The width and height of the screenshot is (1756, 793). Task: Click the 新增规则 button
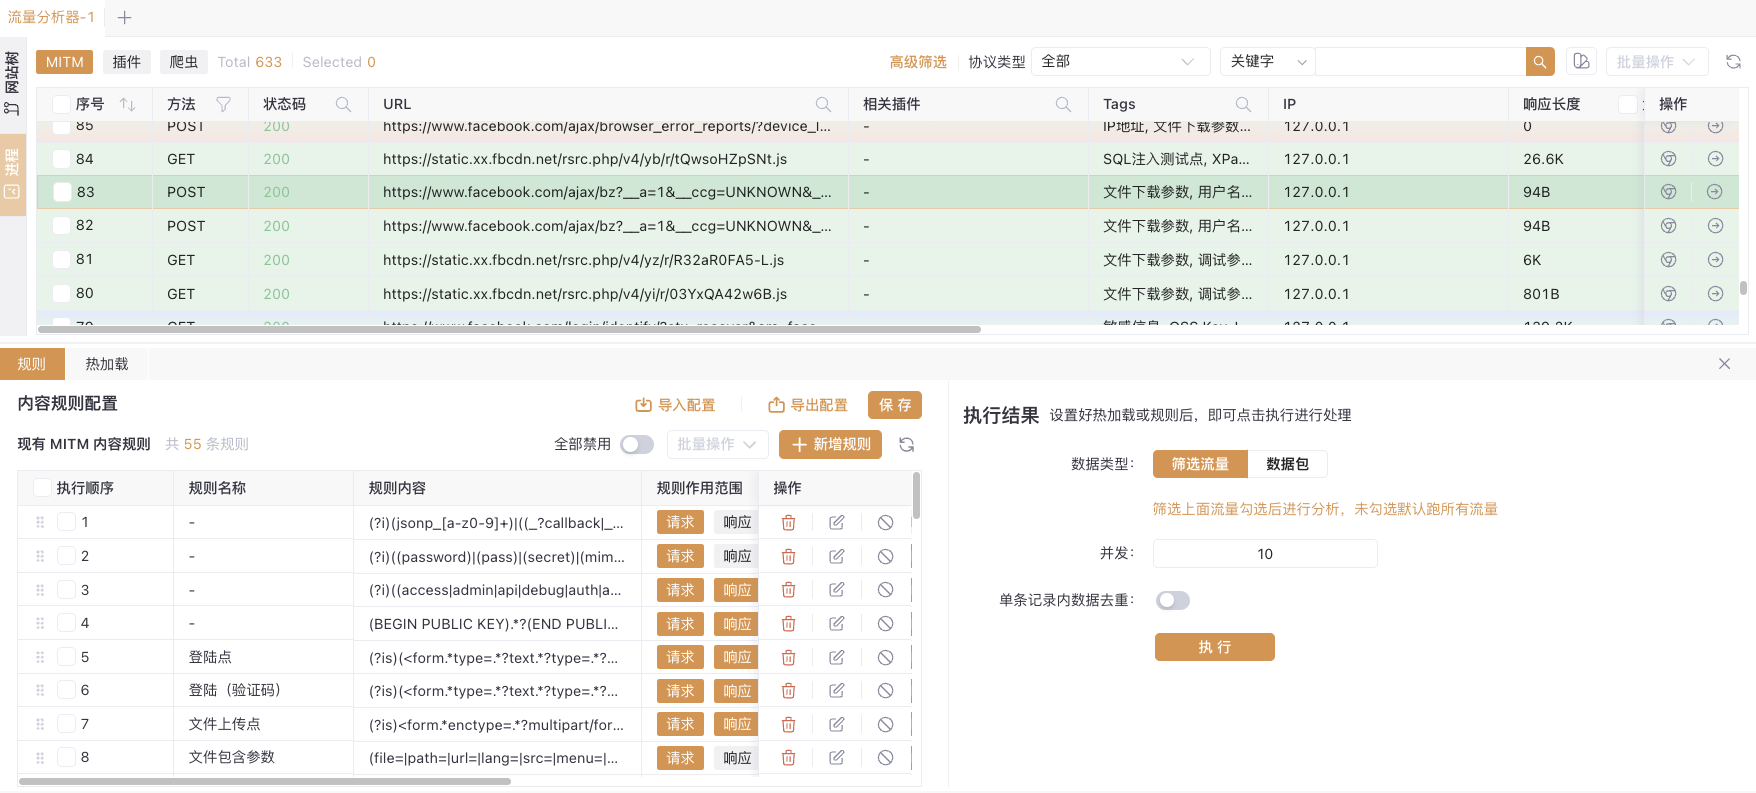coord(830,445)
